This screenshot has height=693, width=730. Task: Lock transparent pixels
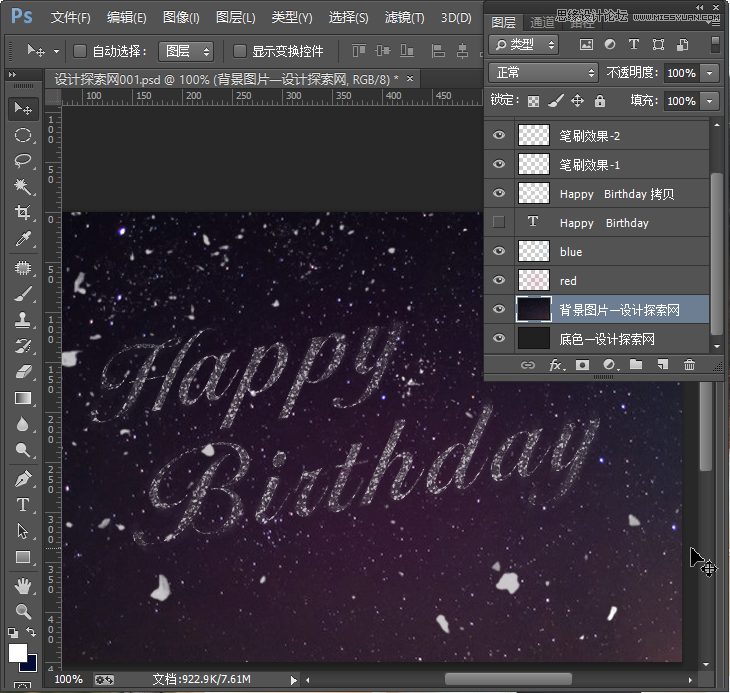tap(533, 101)
